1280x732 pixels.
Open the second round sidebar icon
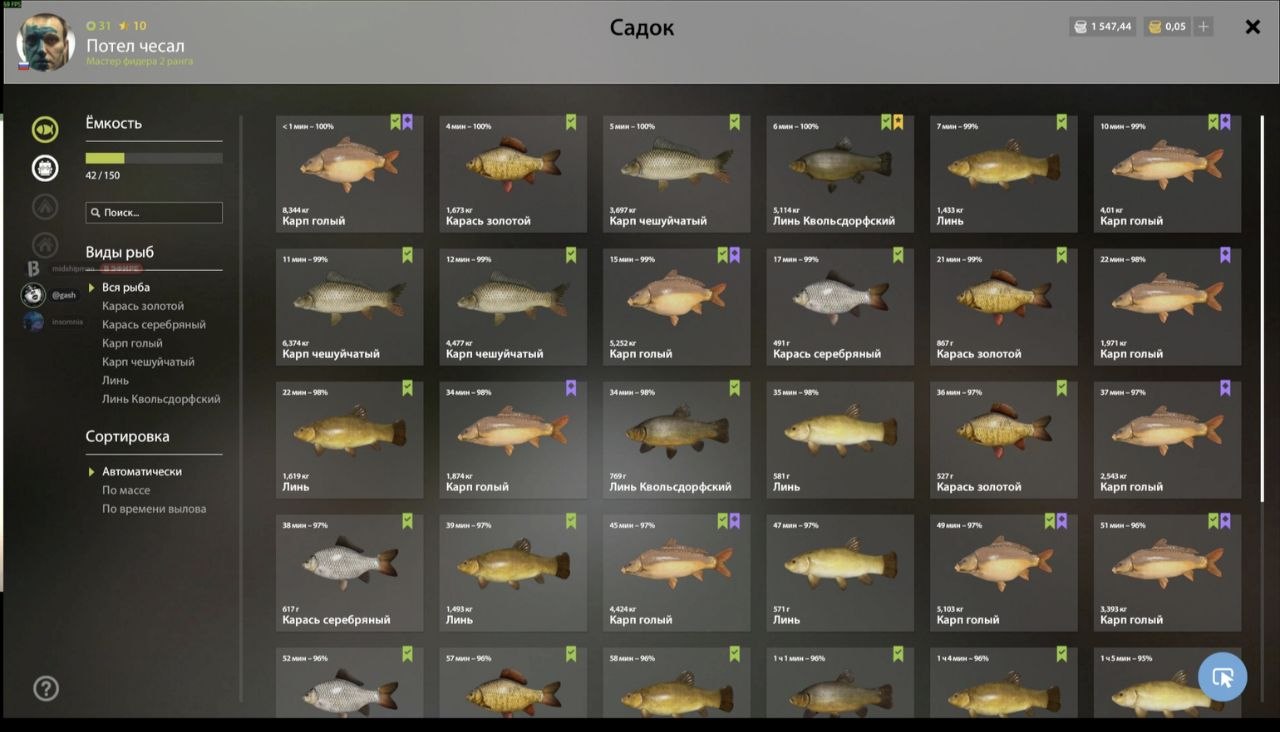pos(45,168)
